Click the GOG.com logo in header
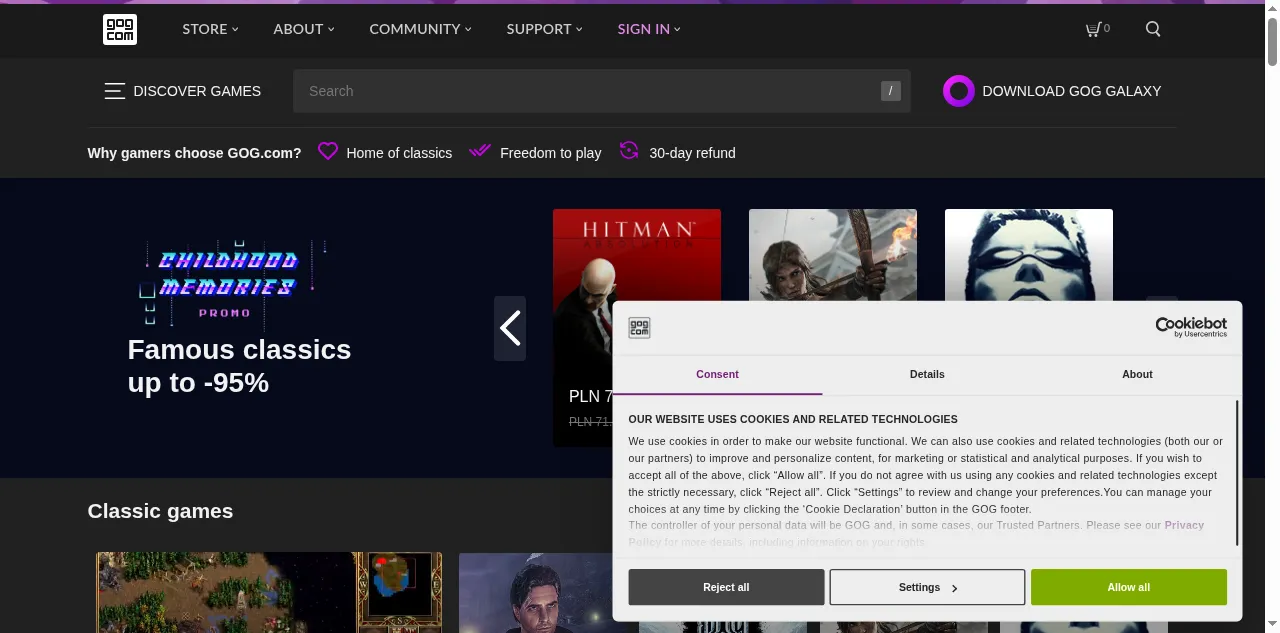 (x=120, y=30)
